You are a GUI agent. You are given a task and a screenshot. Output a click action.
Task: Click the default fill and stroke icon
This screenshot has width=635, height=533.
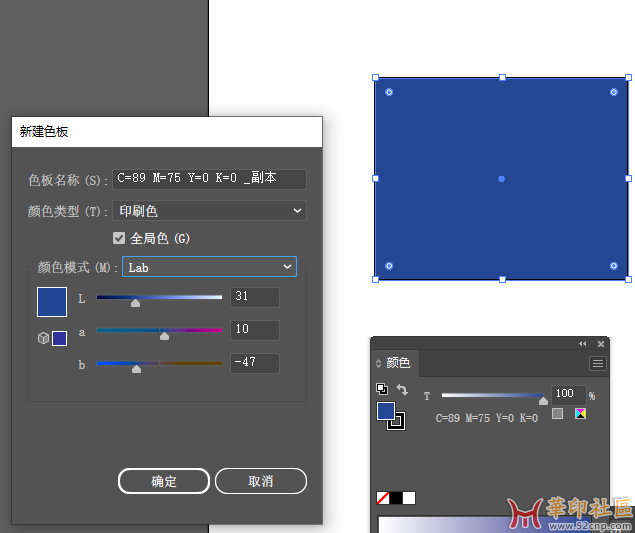click(382, 389)
